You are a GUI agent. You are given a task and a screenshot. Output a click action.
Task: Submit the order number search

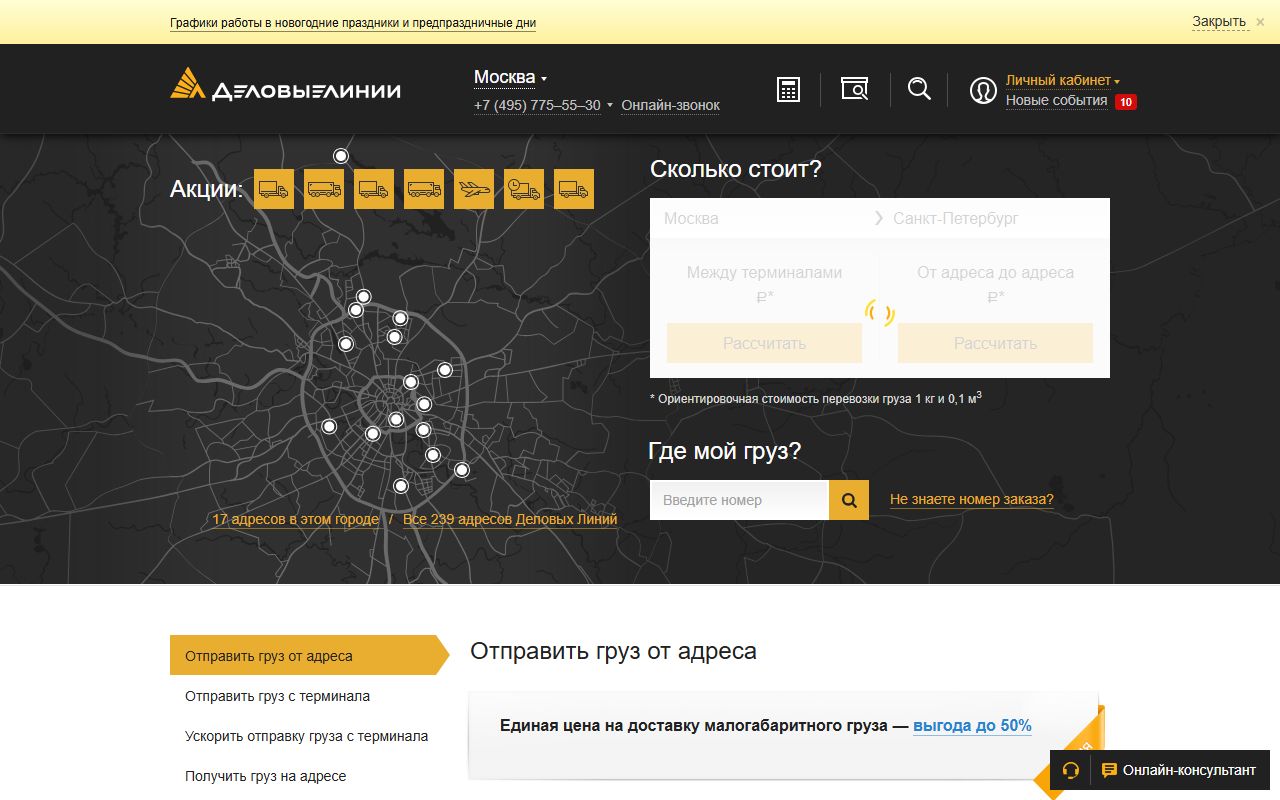(x=849, y=500)
